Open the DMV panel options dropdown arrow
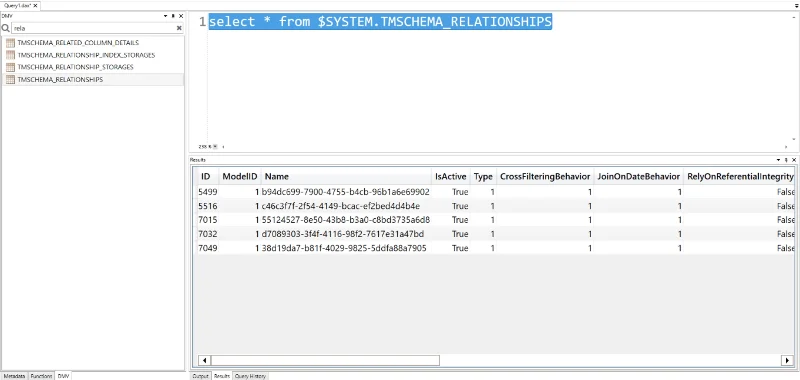Viewport: 800px width, 380px height. [166, 16]
